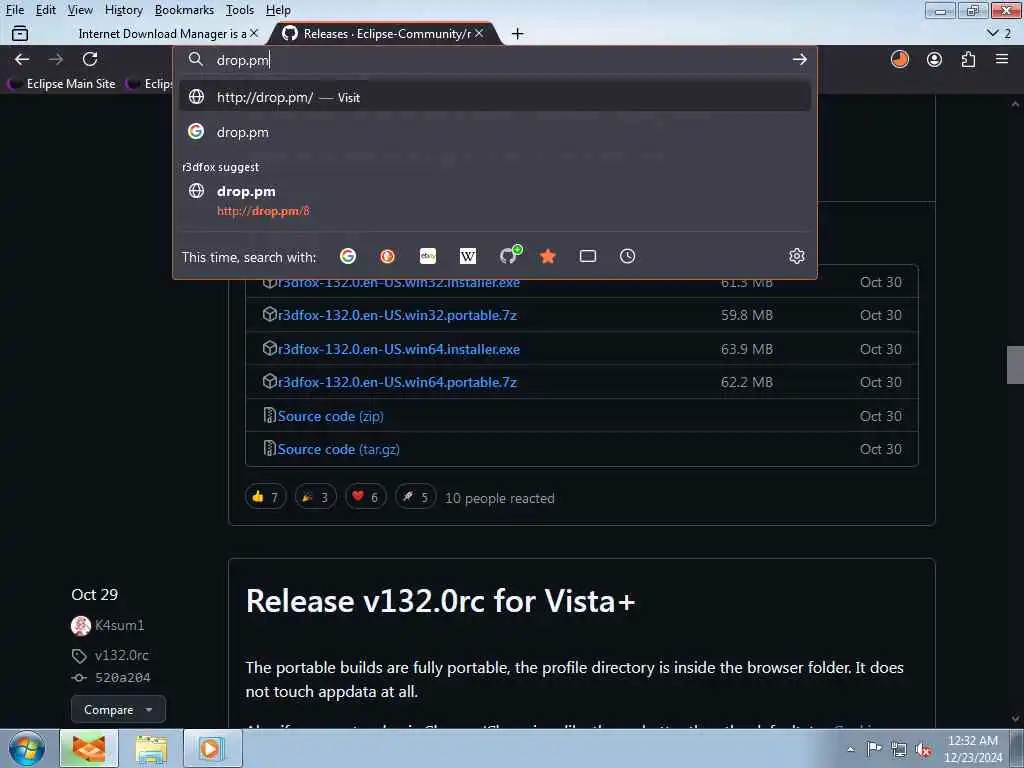Open the Extensions puzzle icon
1024x768 pixels.
tap(968, 59)
